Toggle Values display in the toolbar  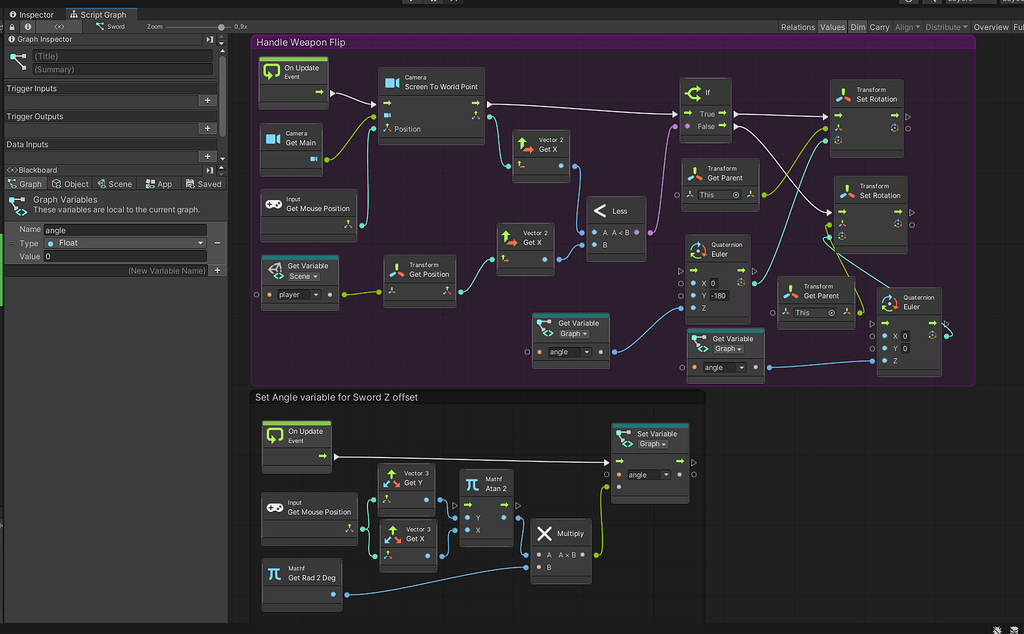click(833, 27)
